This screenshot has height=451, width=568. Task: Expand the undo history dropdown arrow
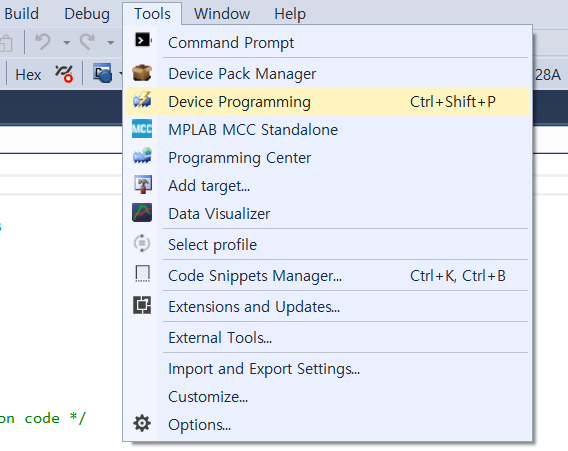(66, 43)
